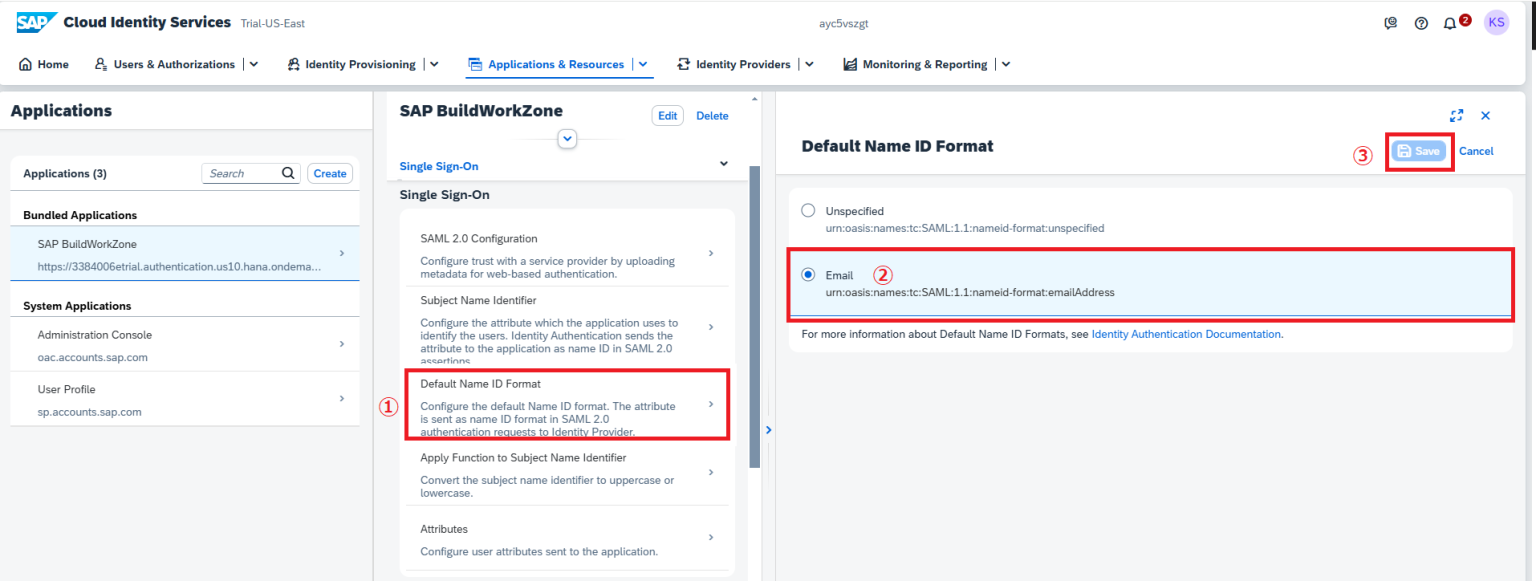This screenshot has height=581, width=1536.
Task: Select the Email name ID format radio button
Action: [808, 273]
